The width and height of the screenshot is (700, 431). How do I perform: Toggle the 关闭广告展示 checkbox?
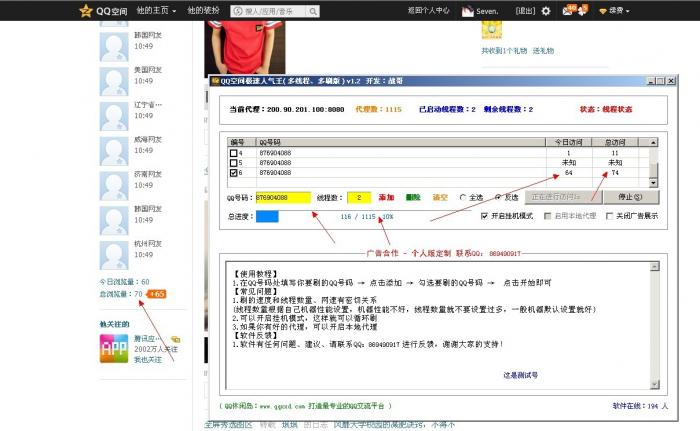(x=609, y=216)
